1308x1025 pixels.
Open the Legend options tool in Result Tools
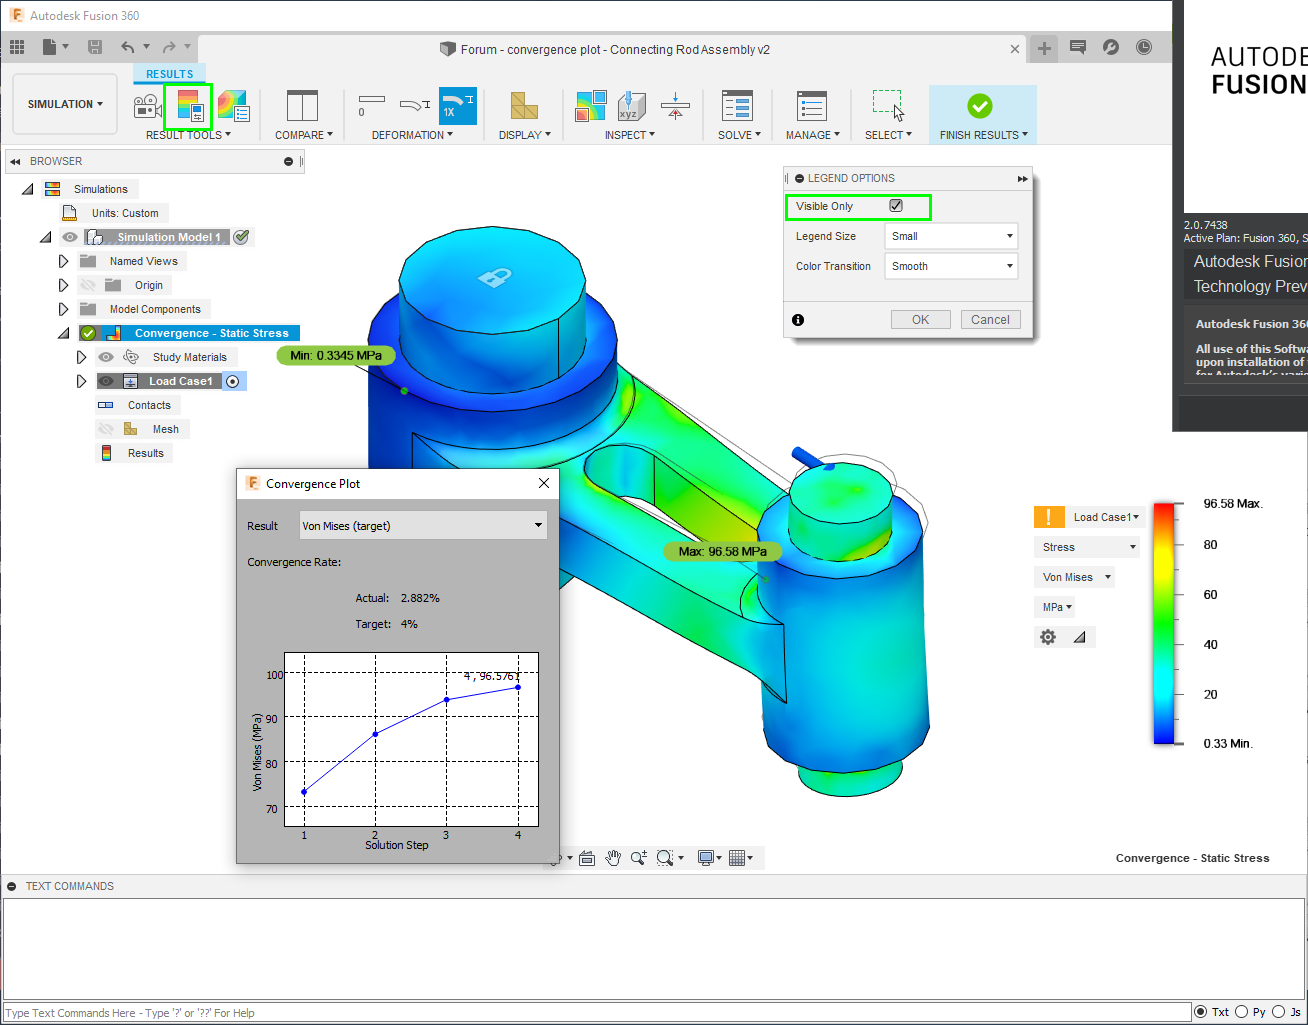pyautogui.click(x=188, y=108)
